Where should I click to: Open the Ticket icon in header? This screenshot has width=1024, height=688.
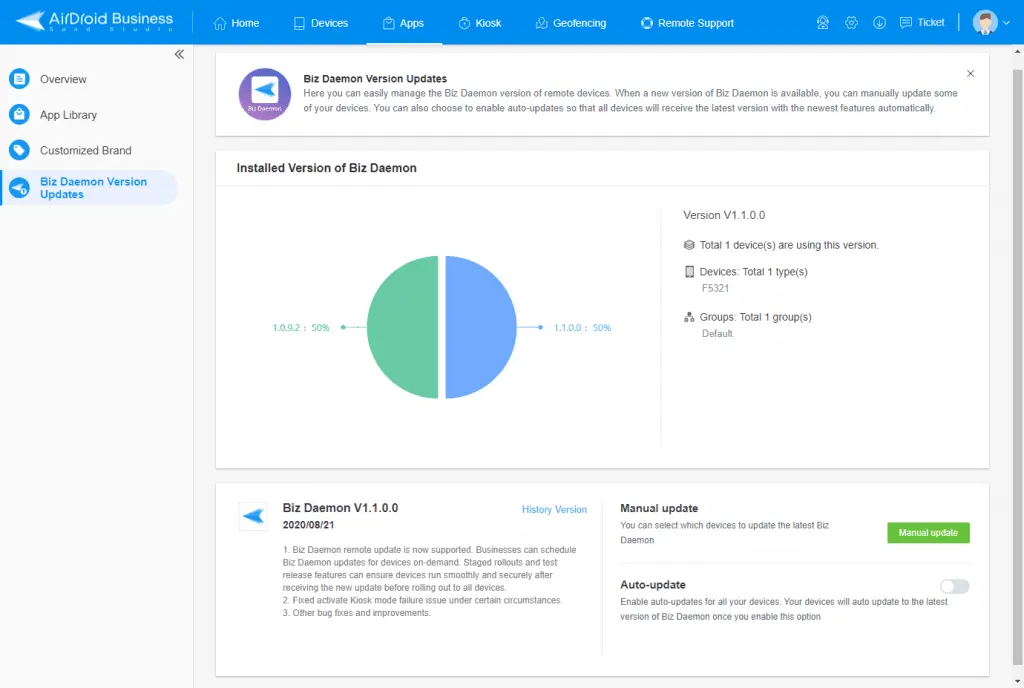pos(905,23)
